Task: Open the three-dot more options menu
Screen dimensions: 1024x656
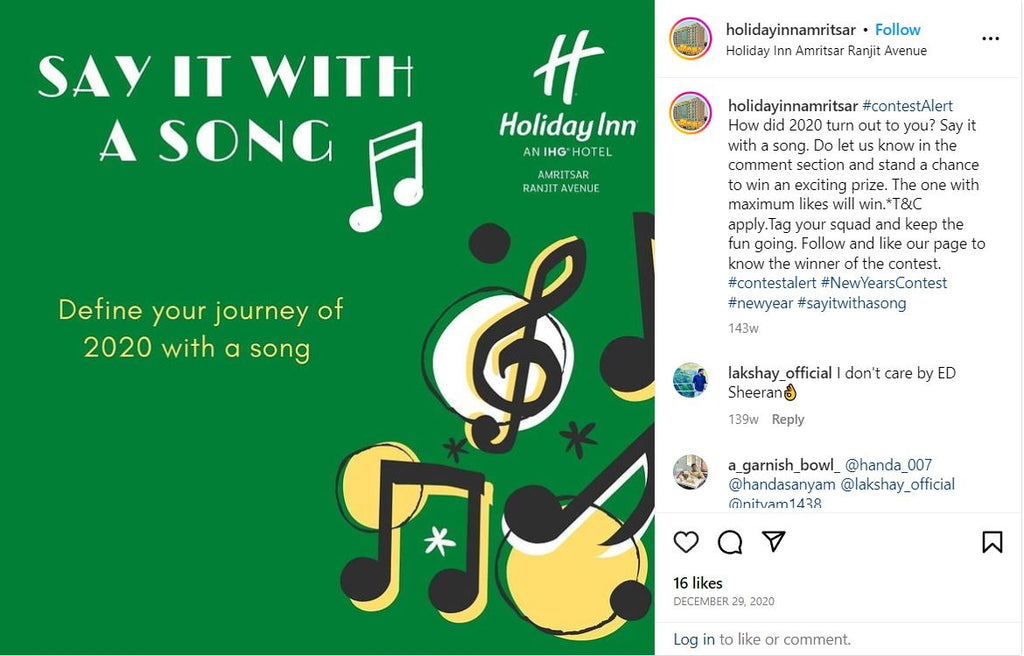Action: pos(990,39)
